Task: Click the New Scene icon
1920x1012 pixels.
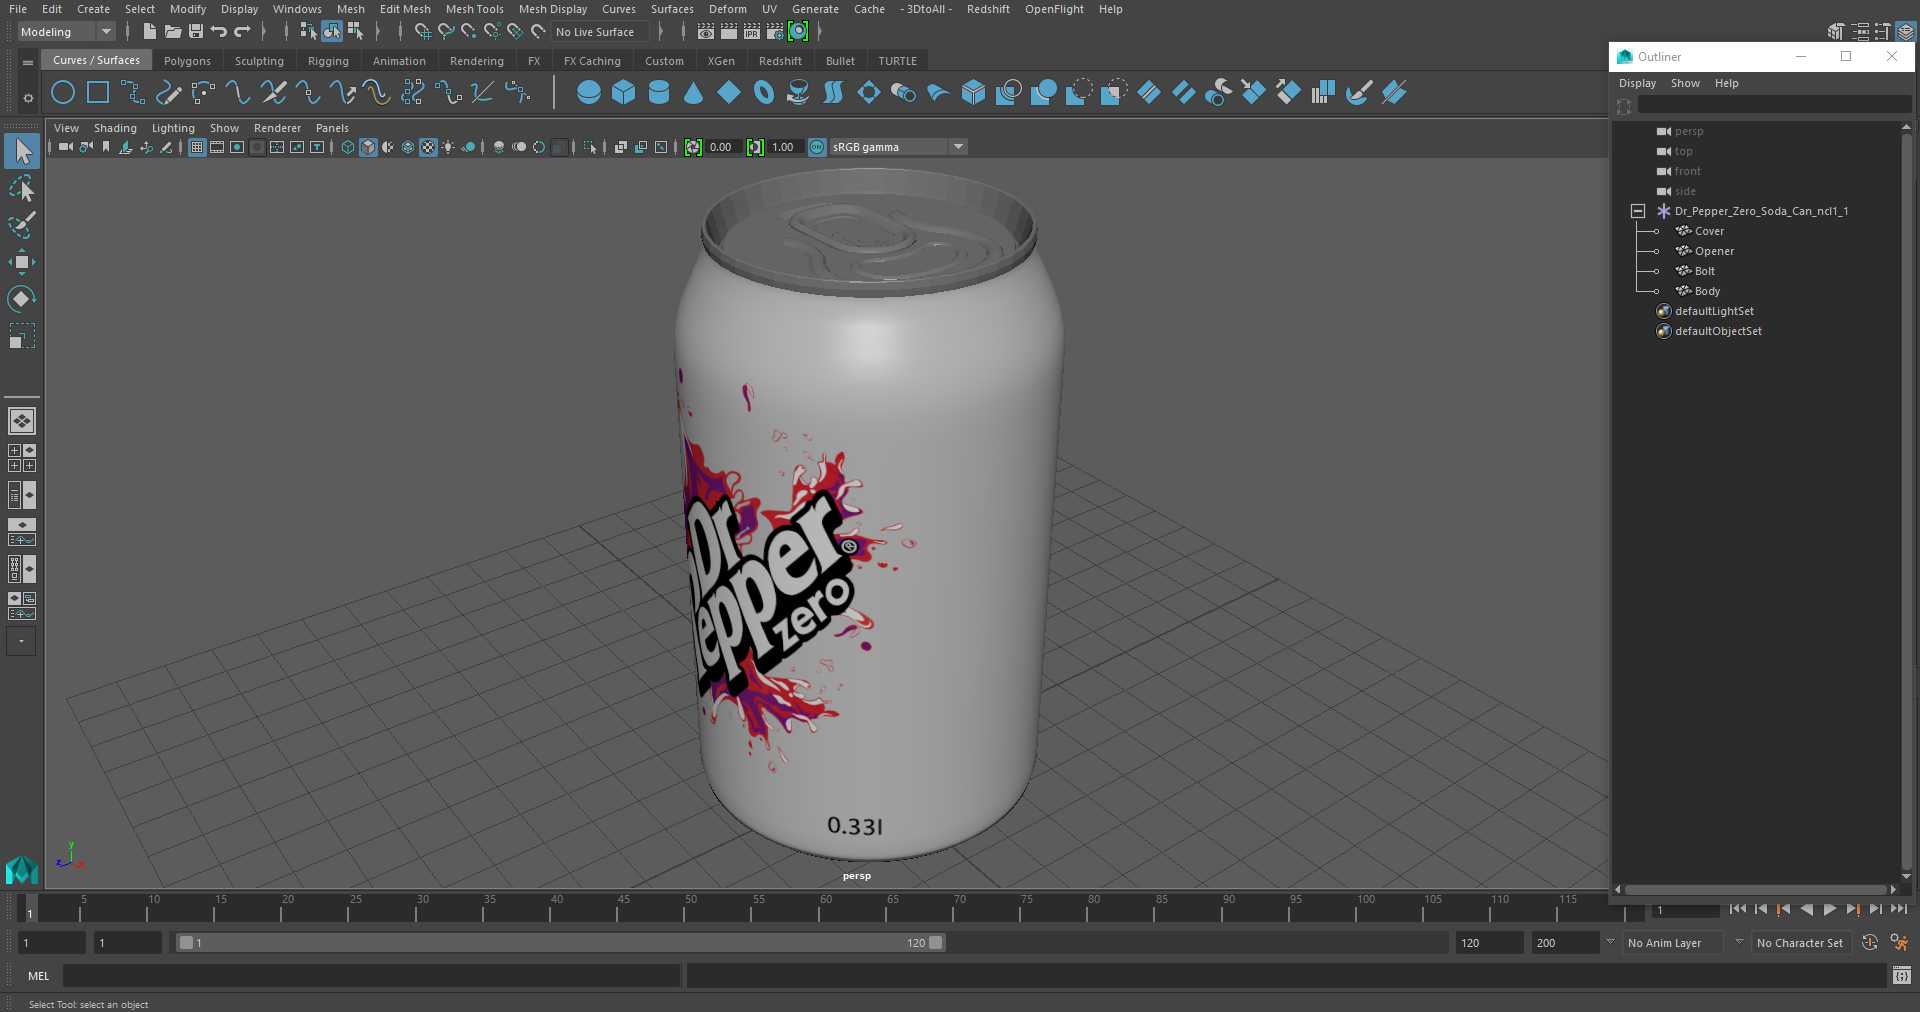Action: [x=149, y=32]
